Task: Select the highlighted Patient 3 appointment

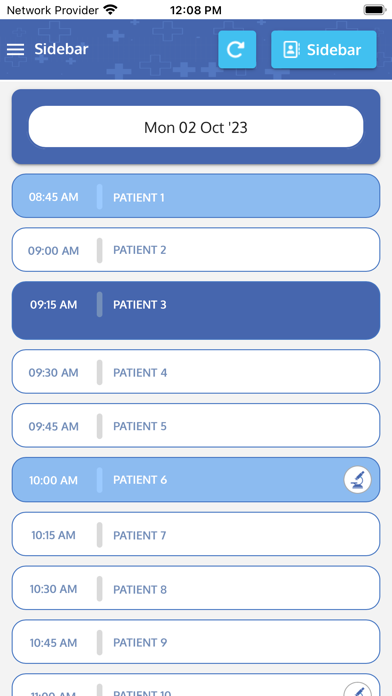Action: point(196,310)
